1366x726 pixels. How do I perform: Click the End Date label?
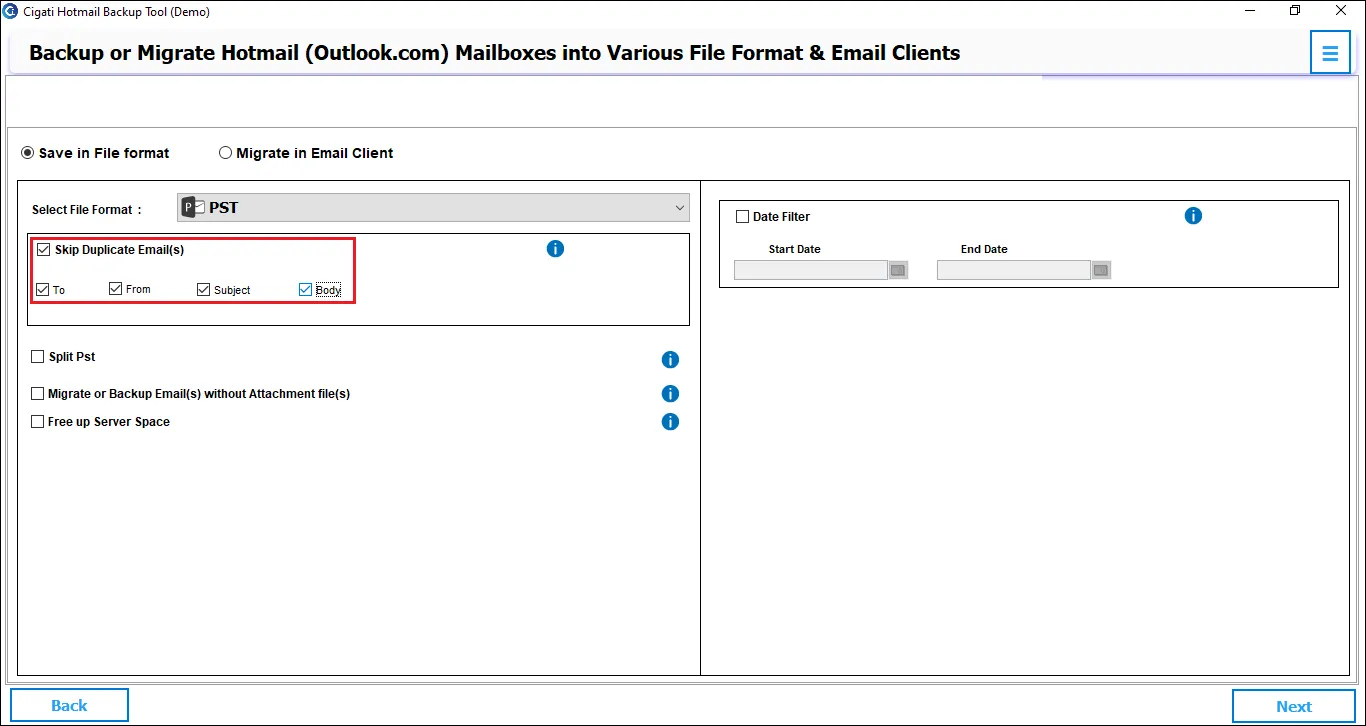984,249
